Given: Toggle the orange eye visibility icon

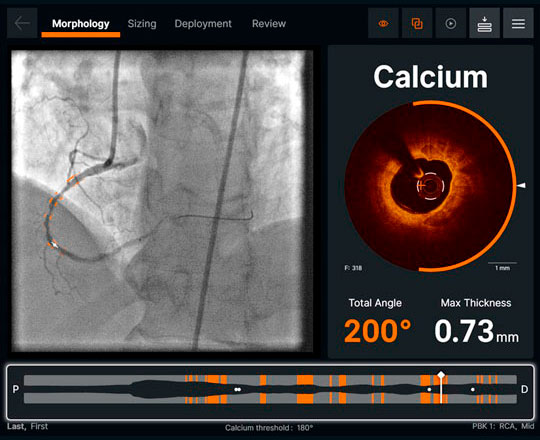Looking at the screenshot, I should [383, 23].
